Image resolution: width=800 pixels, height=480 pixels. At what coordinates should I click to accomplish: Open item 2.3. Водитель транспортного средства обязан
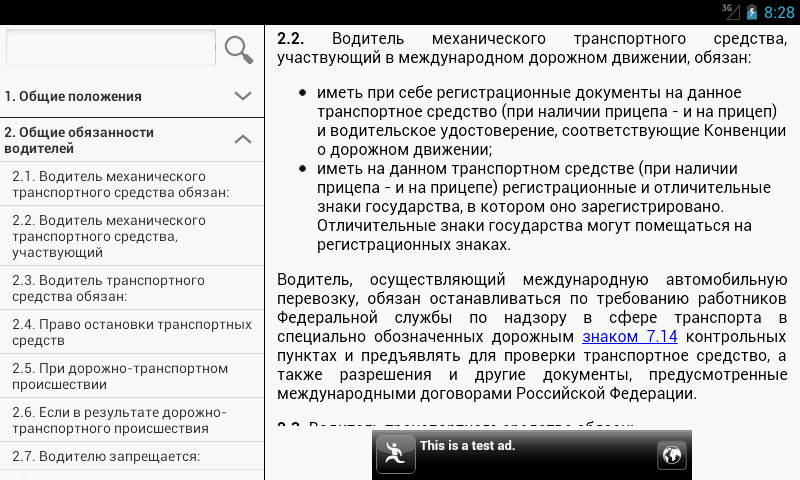132,288
